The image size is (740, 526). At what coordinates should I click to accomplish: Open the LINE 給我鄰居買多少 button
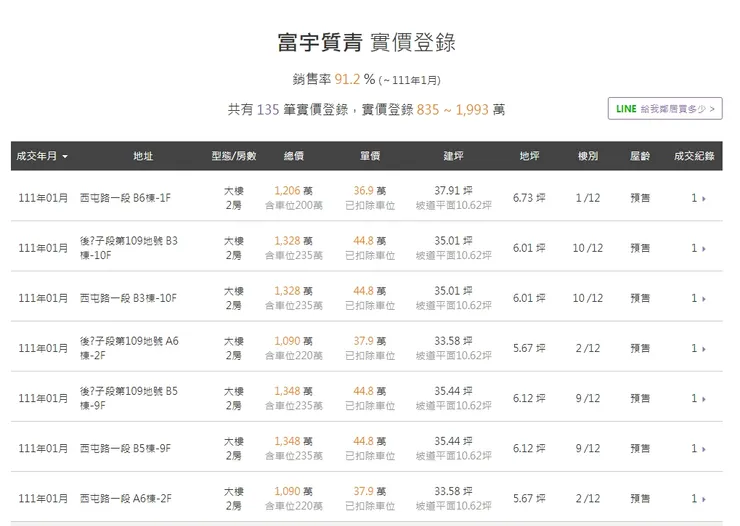click(x=664, y=109)
